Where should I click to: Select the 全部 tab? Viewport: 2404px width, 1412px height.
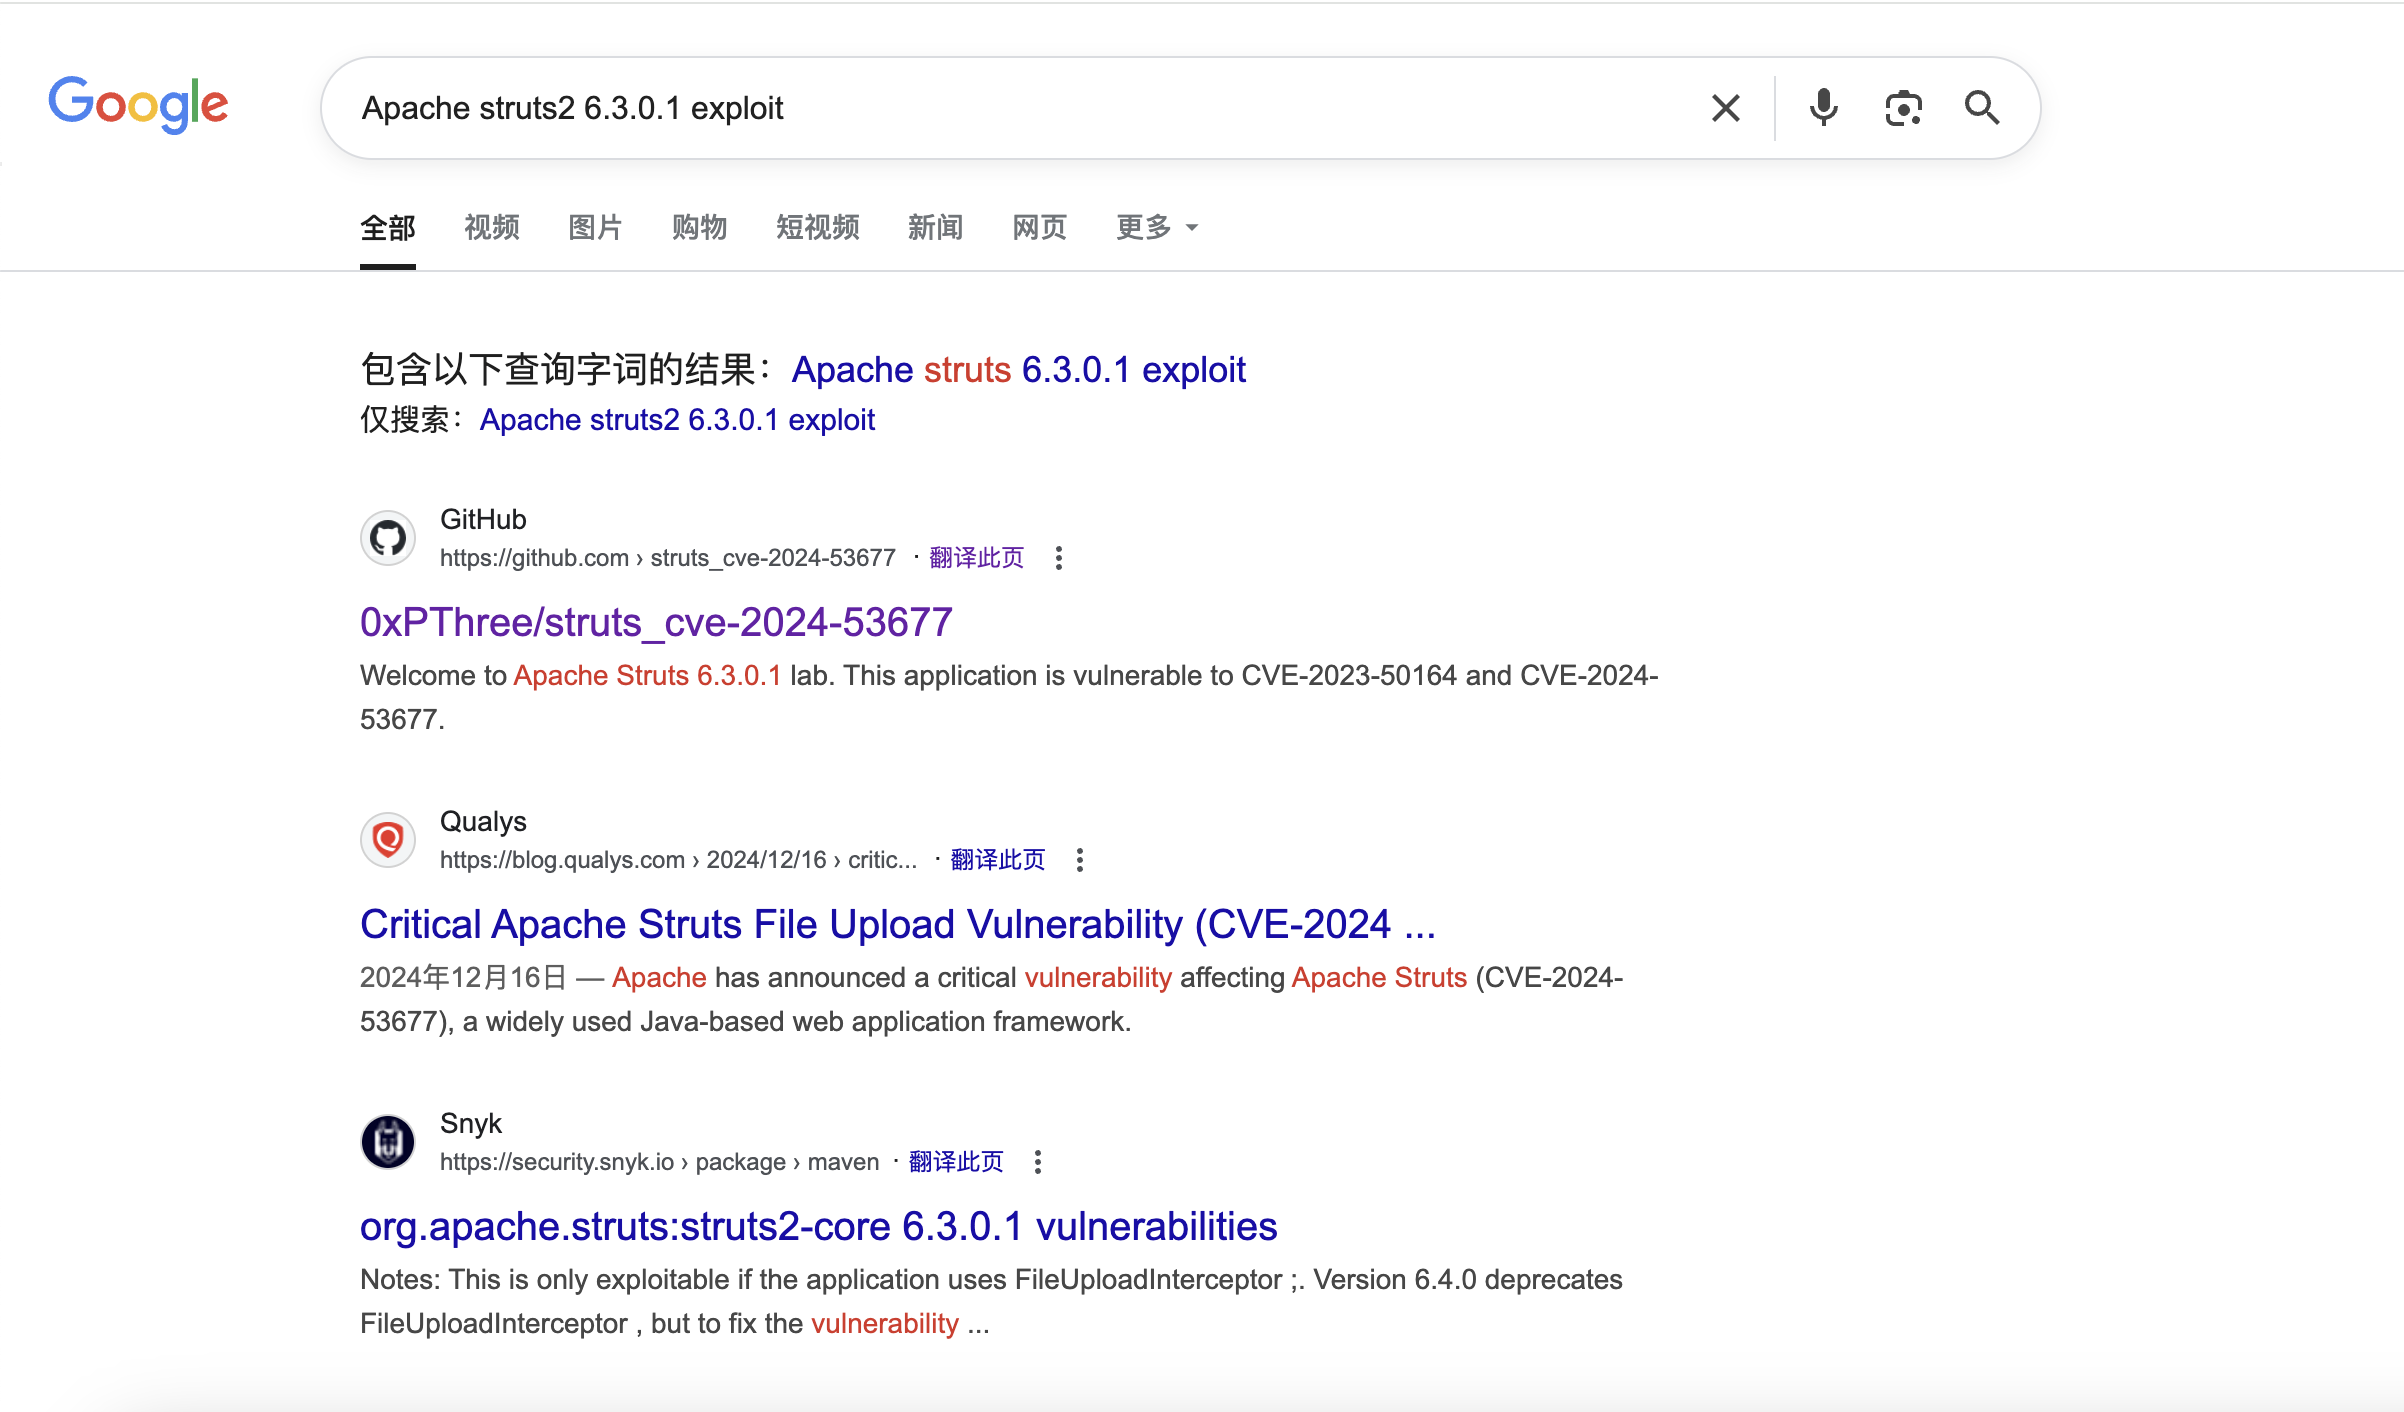click(388, 228)
